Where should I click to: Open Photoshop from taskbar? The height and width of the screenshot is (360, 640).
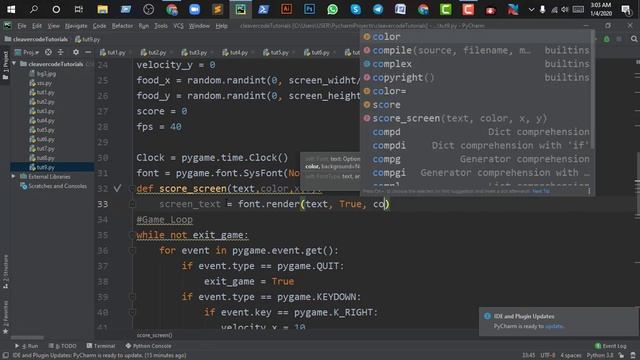point(309,9)
